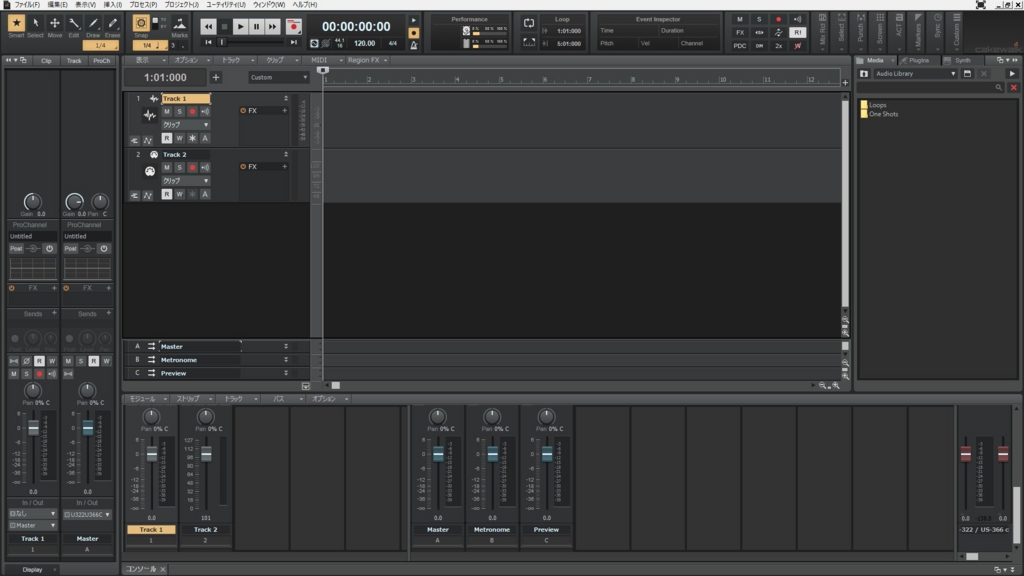Open the console モジュール menu

click(x=146, y=399)
